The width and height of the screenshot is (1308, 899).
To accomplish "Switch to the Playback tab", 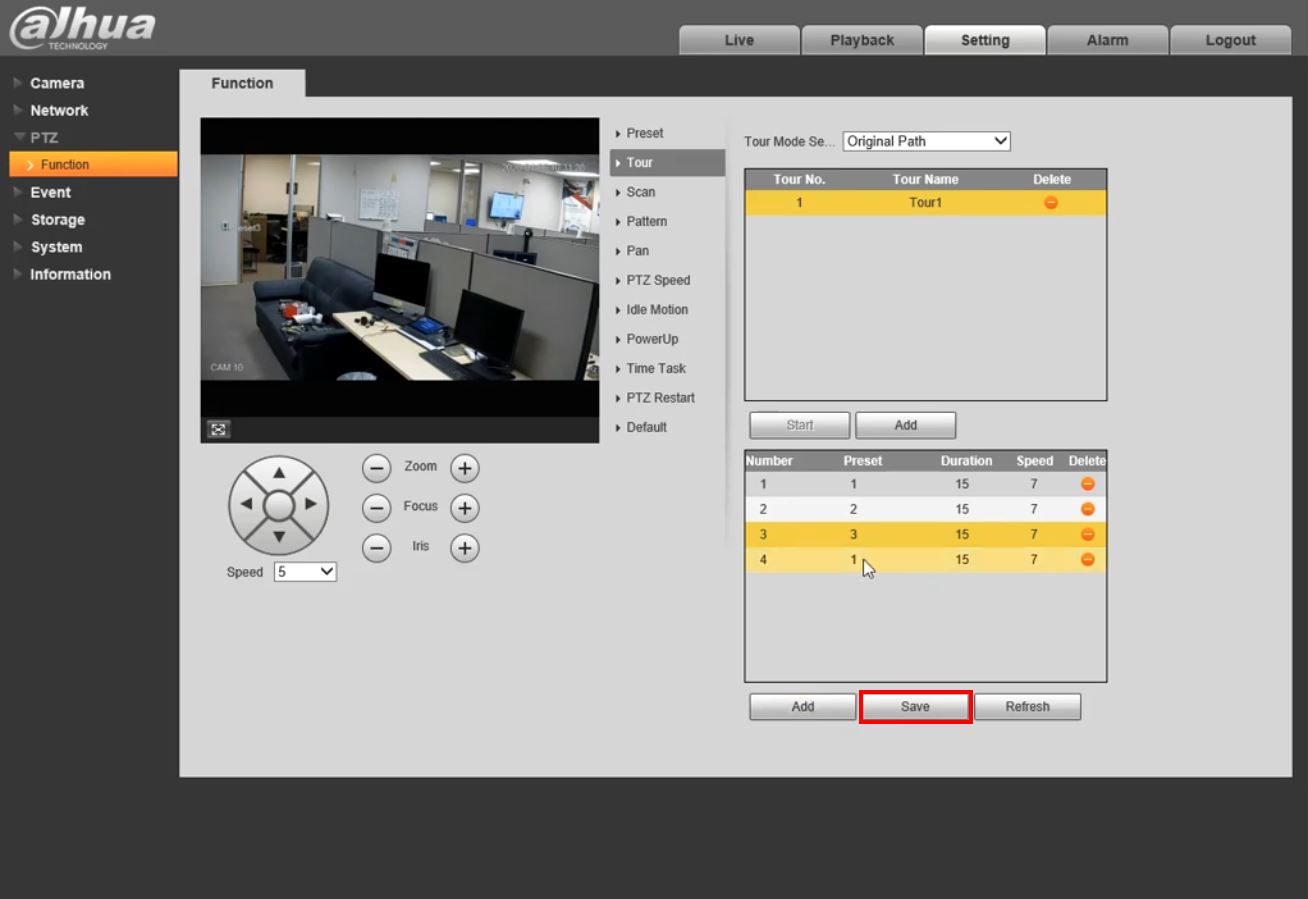I will pos(862,40).
